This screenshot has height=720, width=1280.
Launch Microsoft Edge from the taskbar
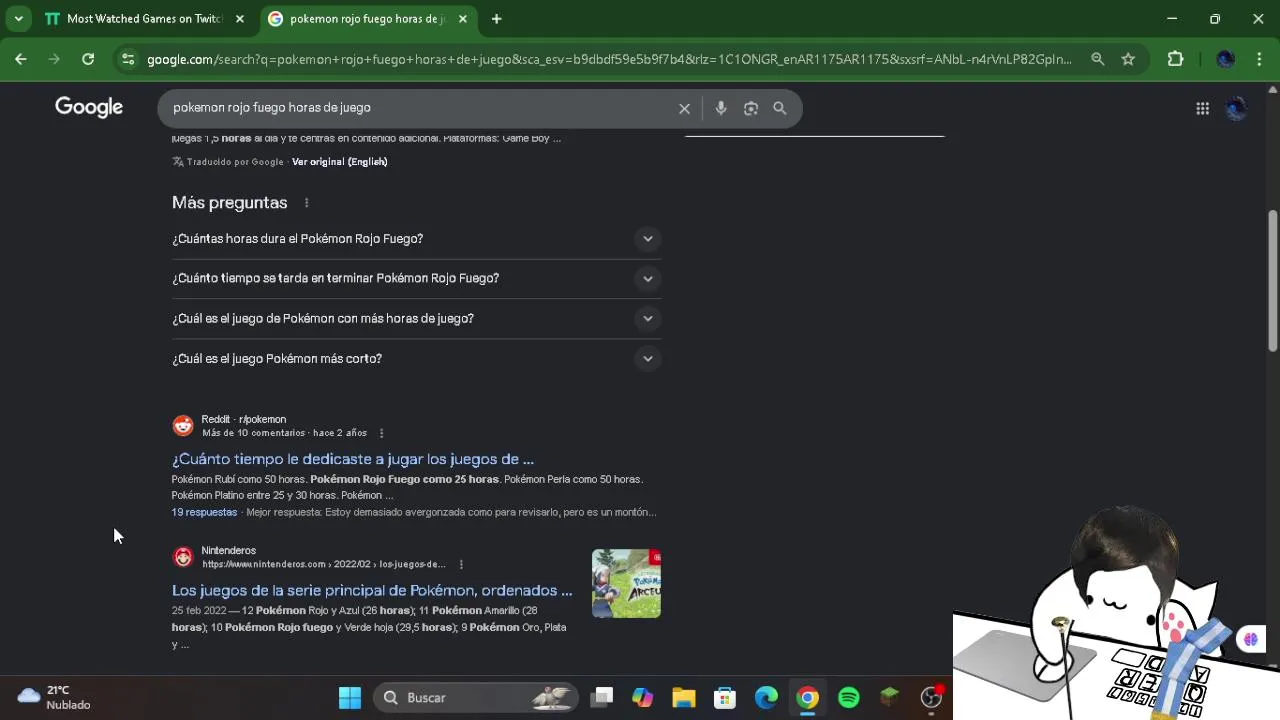click(766, 698)
